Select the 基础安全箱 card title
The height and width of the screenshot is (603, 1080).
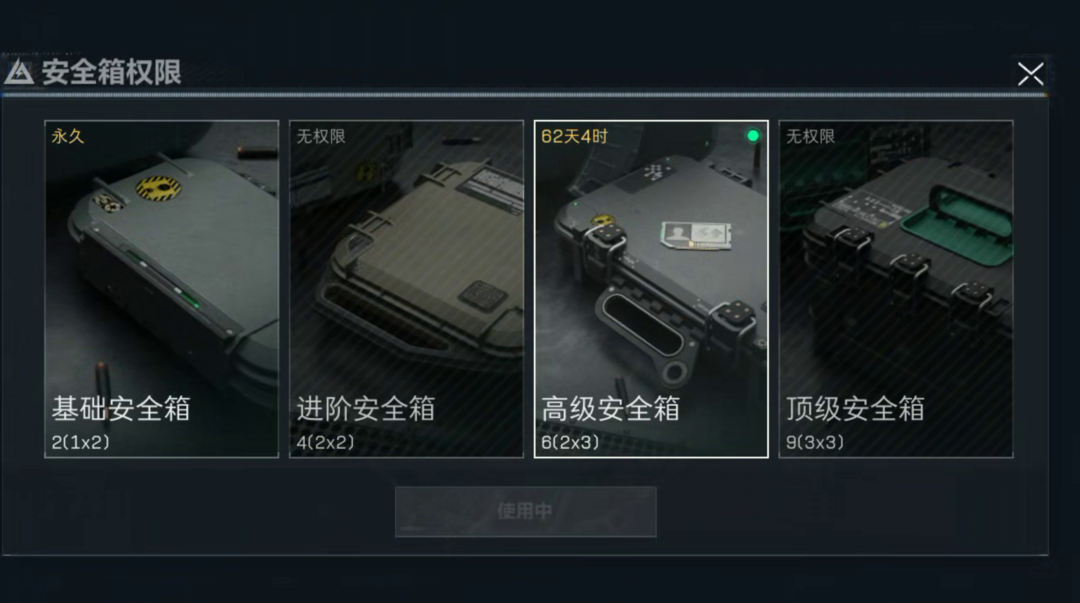121,409
